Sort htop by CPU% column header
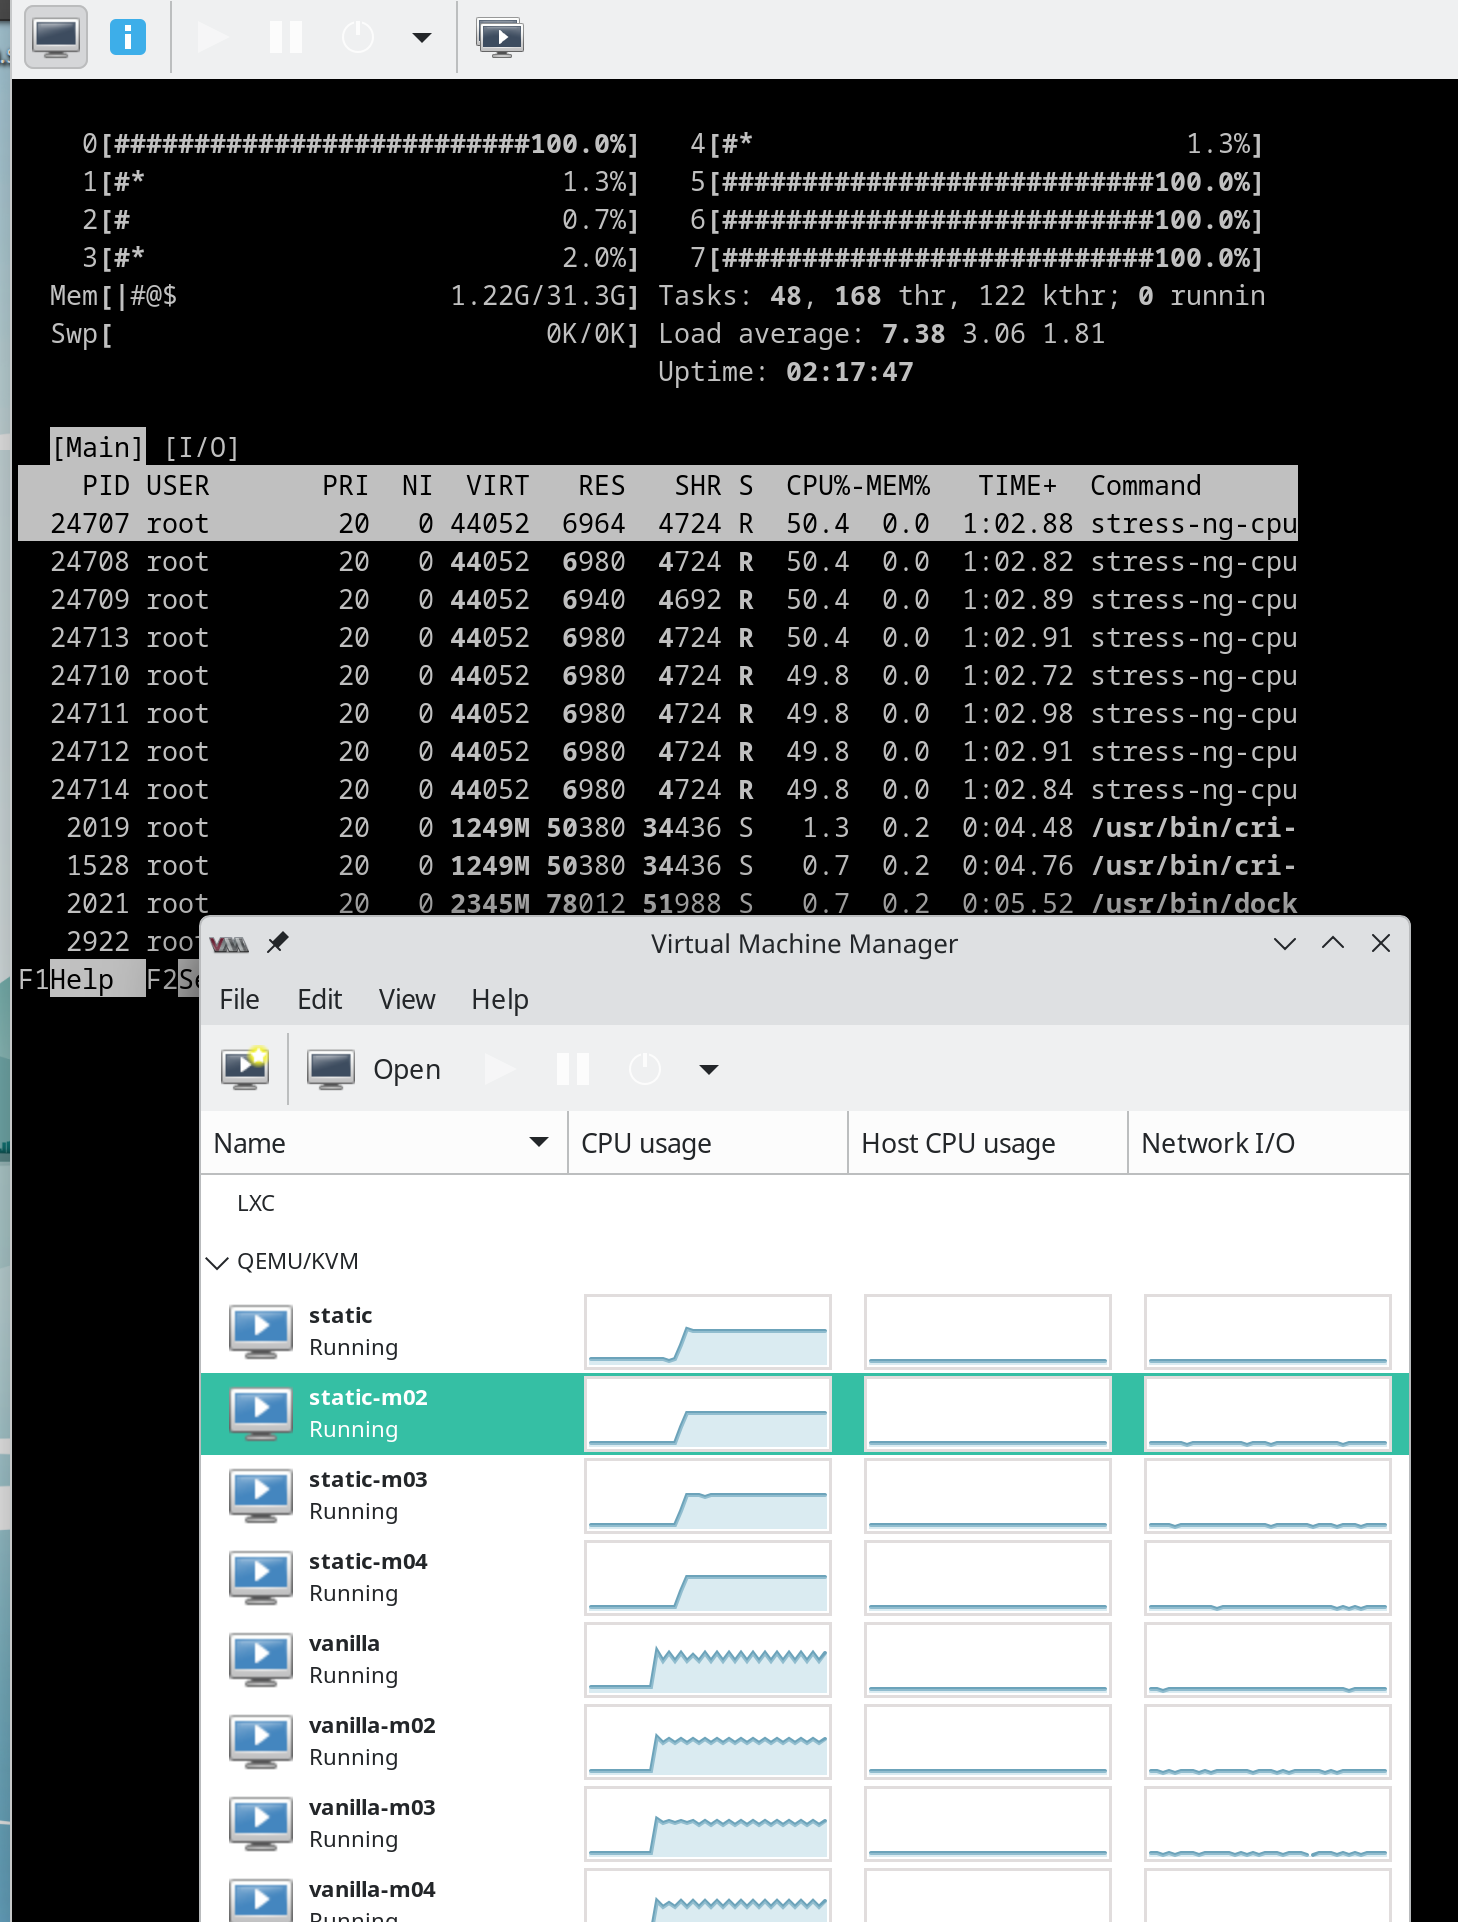This screenshot has height=1922, width=1458. point(817,486)
